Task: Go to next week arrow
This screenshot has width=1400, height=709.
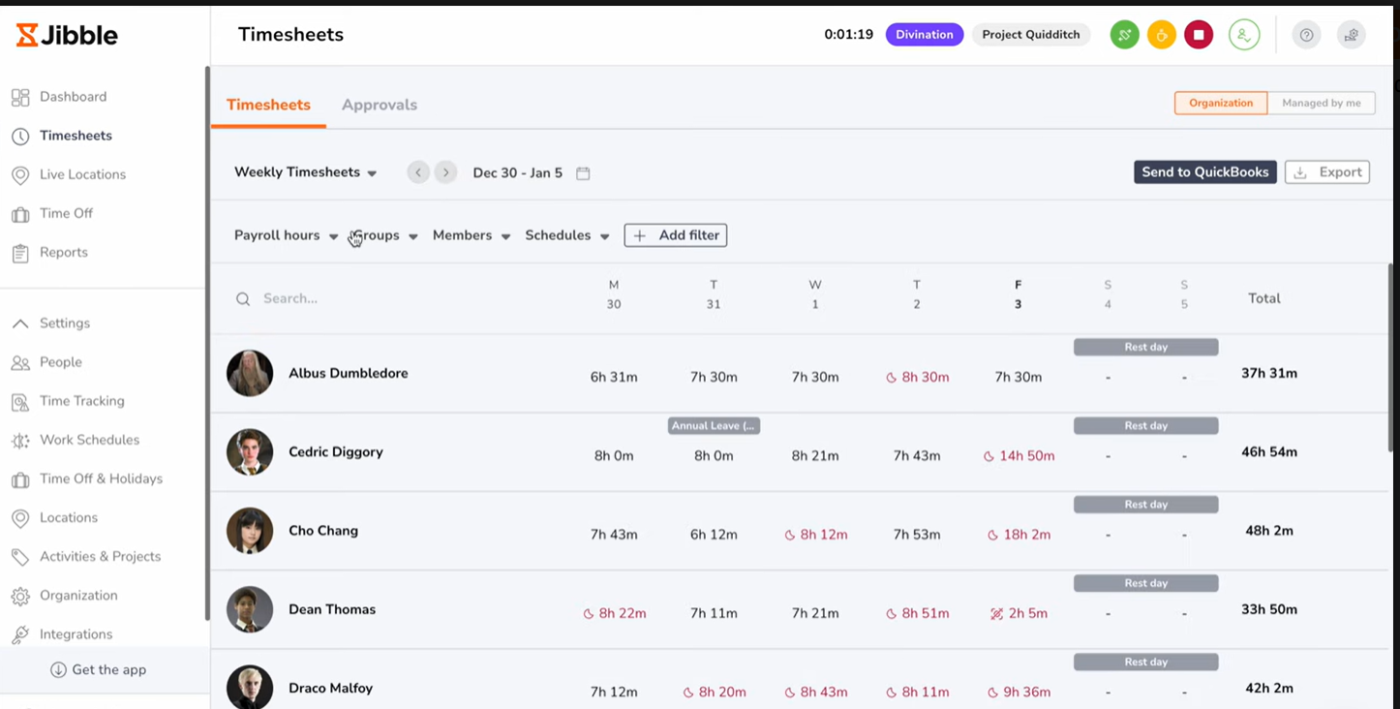Action: [x=446, y=172]
